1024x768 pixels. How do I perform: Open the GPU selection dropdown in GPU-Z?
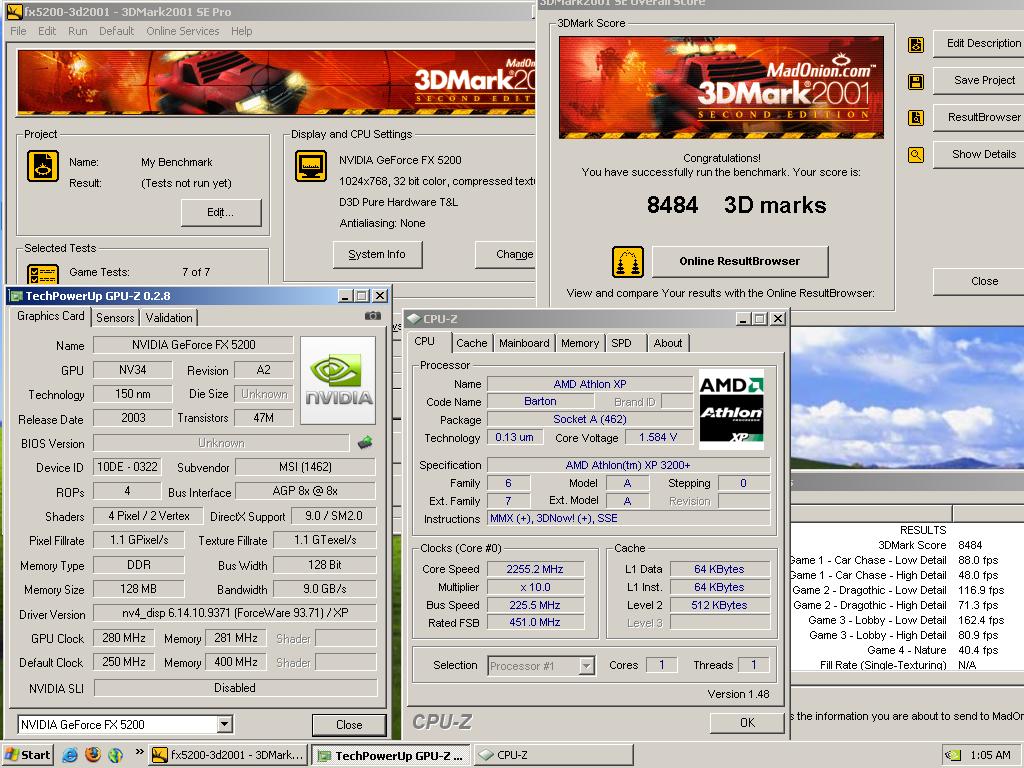click(225, 724)
